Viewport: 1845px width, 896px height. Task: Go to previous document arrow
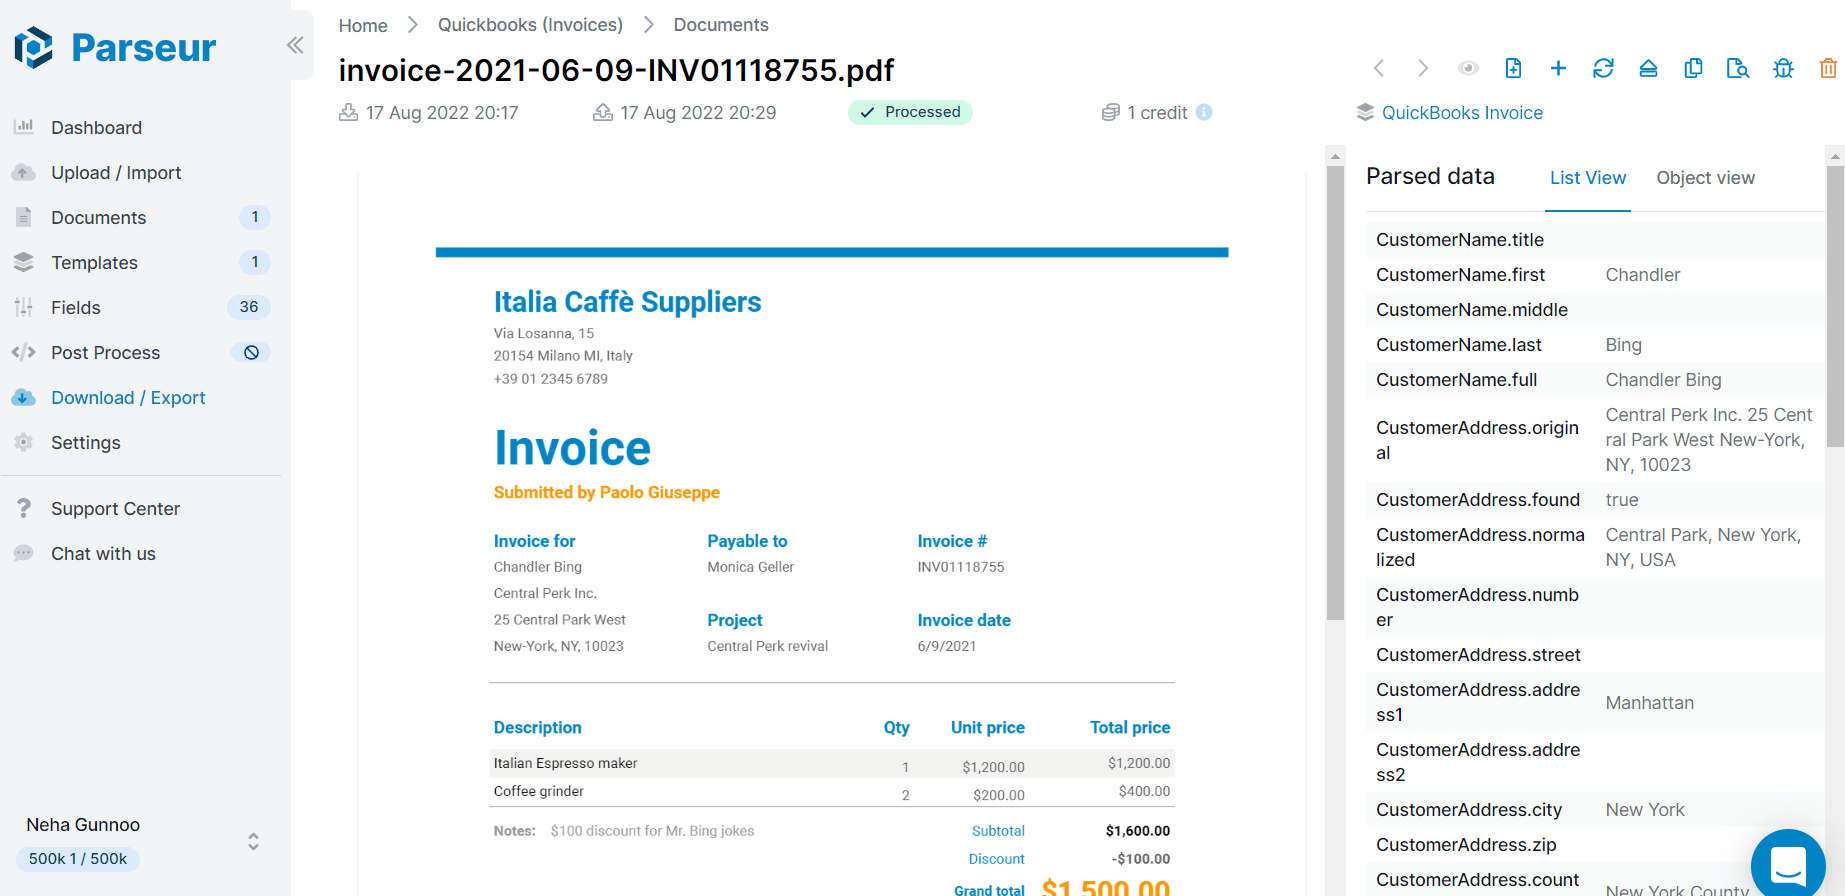[x=1379, y=68]
